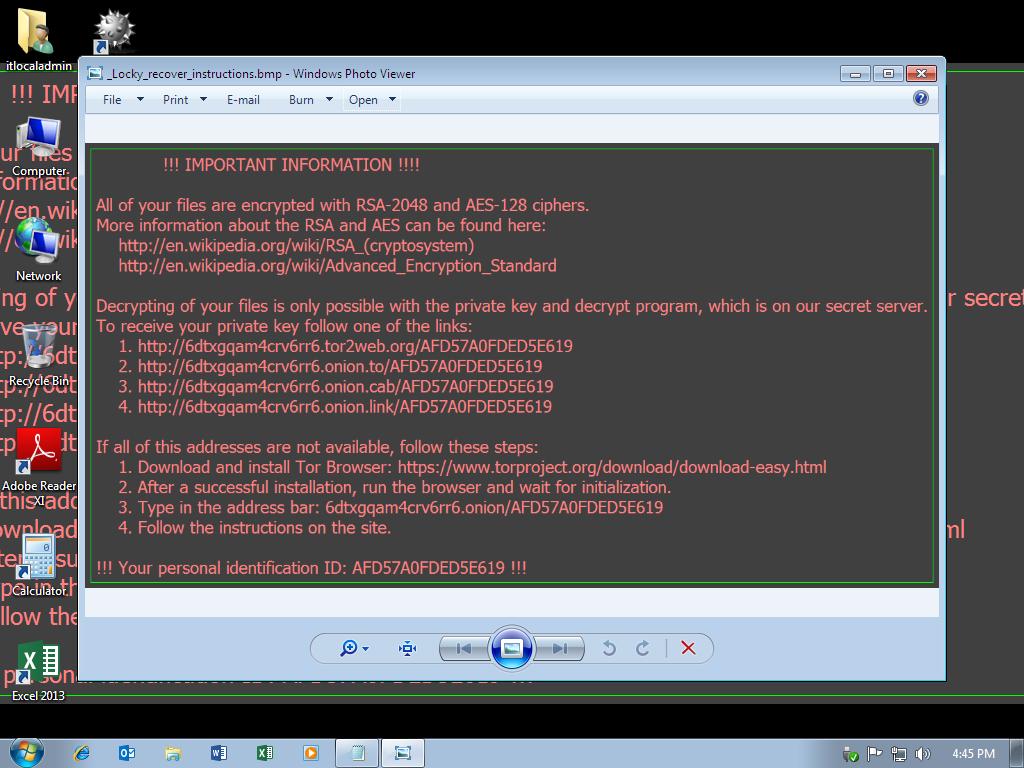Image resolution: width=1024 pixels, height=768 pixels.
Task: Launch Word from the taskbar
Action: click(218, 752)
